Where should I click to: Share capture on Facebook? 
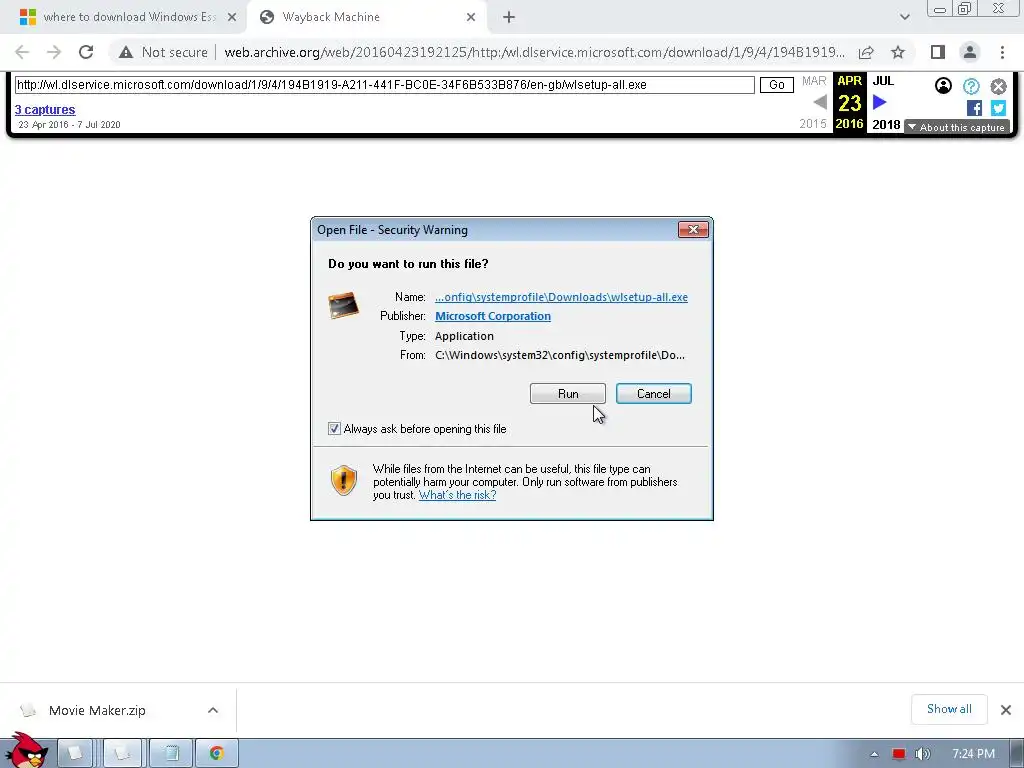[974, 108]
